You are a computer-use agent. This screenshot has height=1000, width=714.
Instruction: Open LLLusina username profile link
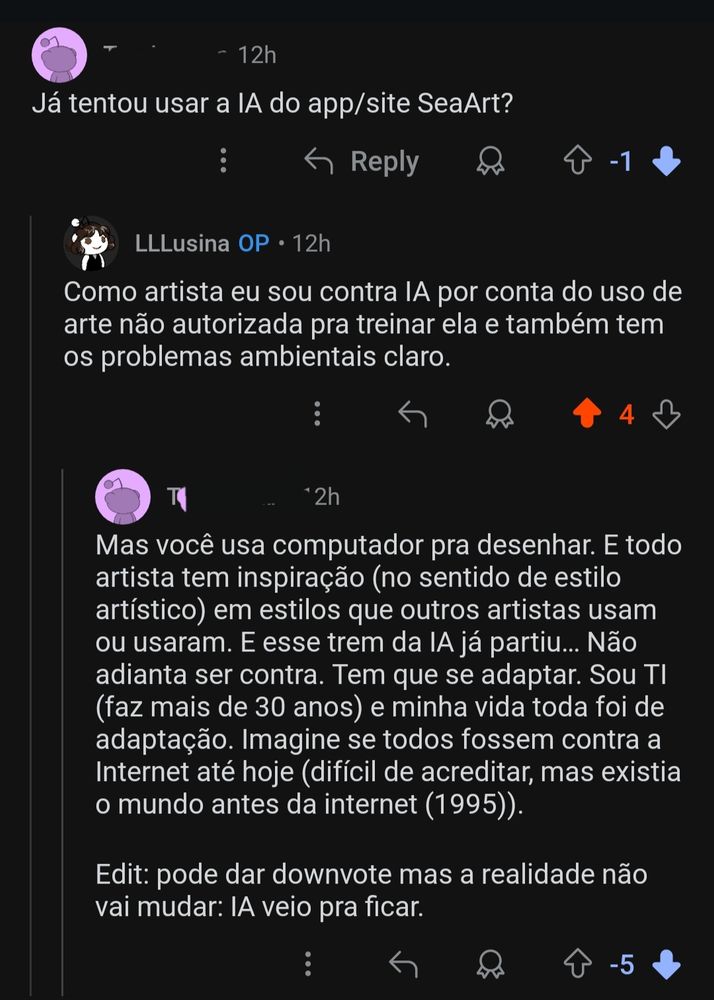point(182,243)
